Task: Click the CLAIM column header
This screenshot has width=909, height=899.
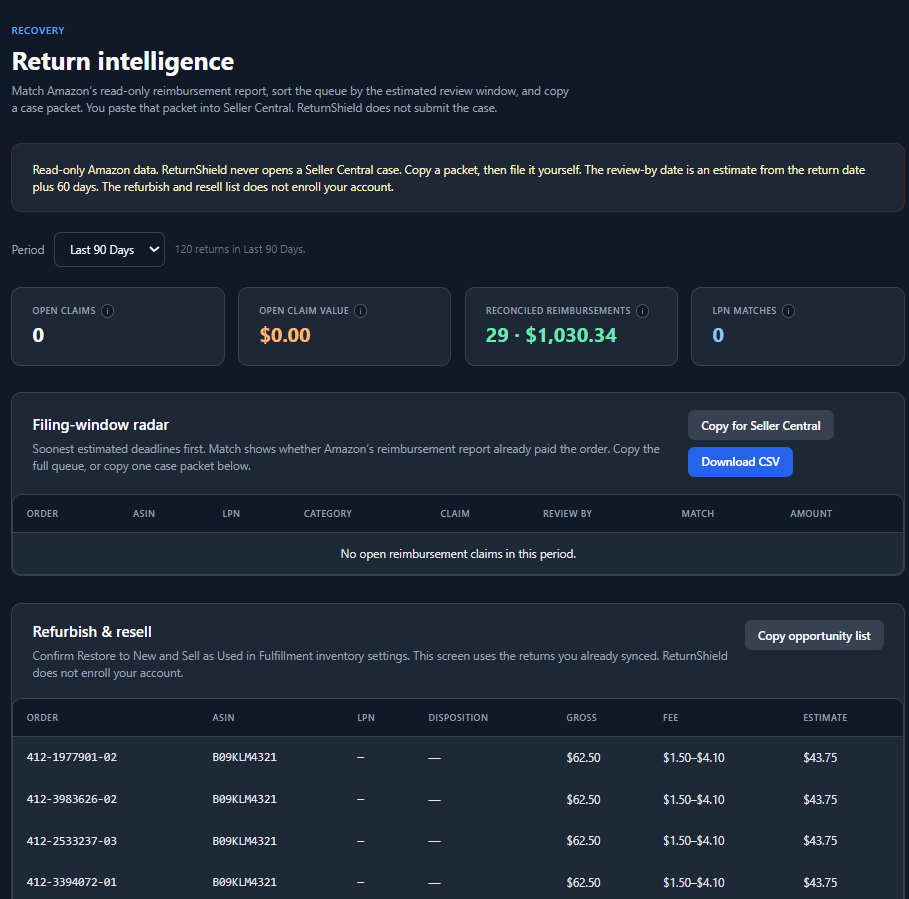Action: tap(454, 514)
